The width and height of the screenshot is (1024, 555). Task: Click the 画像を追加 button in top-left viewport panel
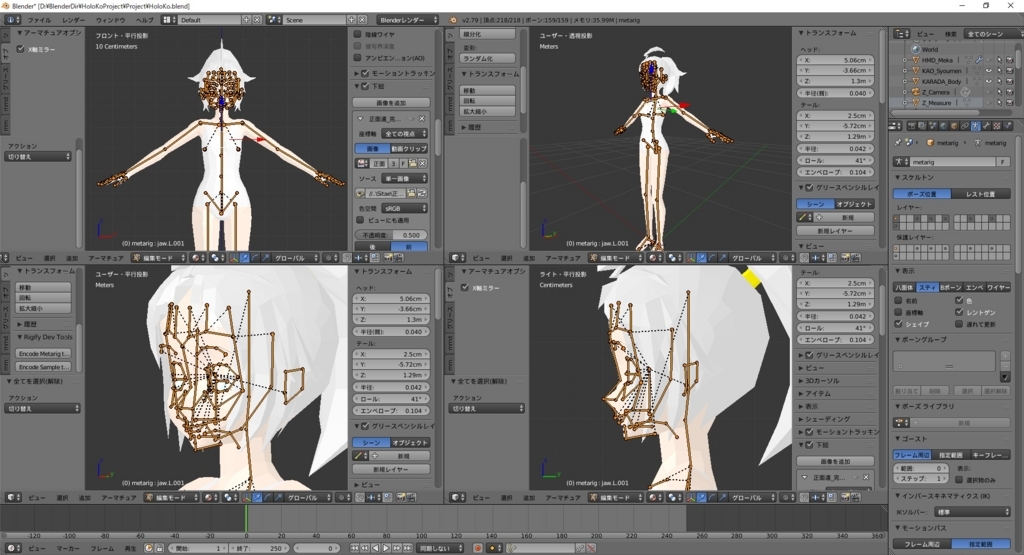pyautogui.click(x=391, y=103)
